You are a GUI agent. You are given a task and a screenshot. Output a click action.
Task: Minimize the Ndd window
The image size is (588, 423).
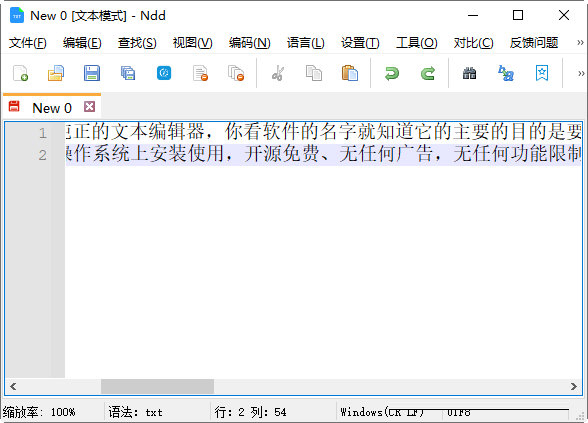pyautogui.click(x=473, y=15)
